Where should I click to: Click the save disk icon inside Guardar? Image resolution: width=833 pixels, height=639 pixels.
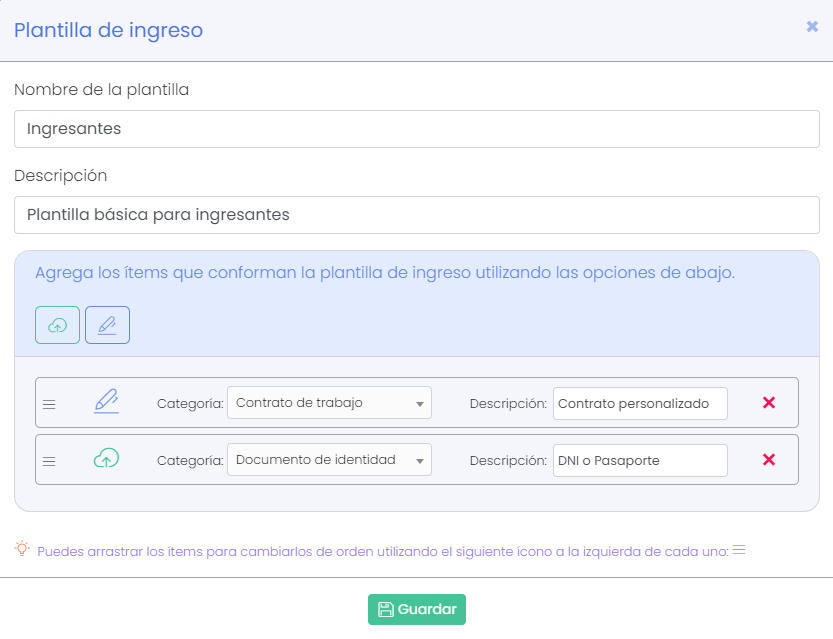point(388,608)
